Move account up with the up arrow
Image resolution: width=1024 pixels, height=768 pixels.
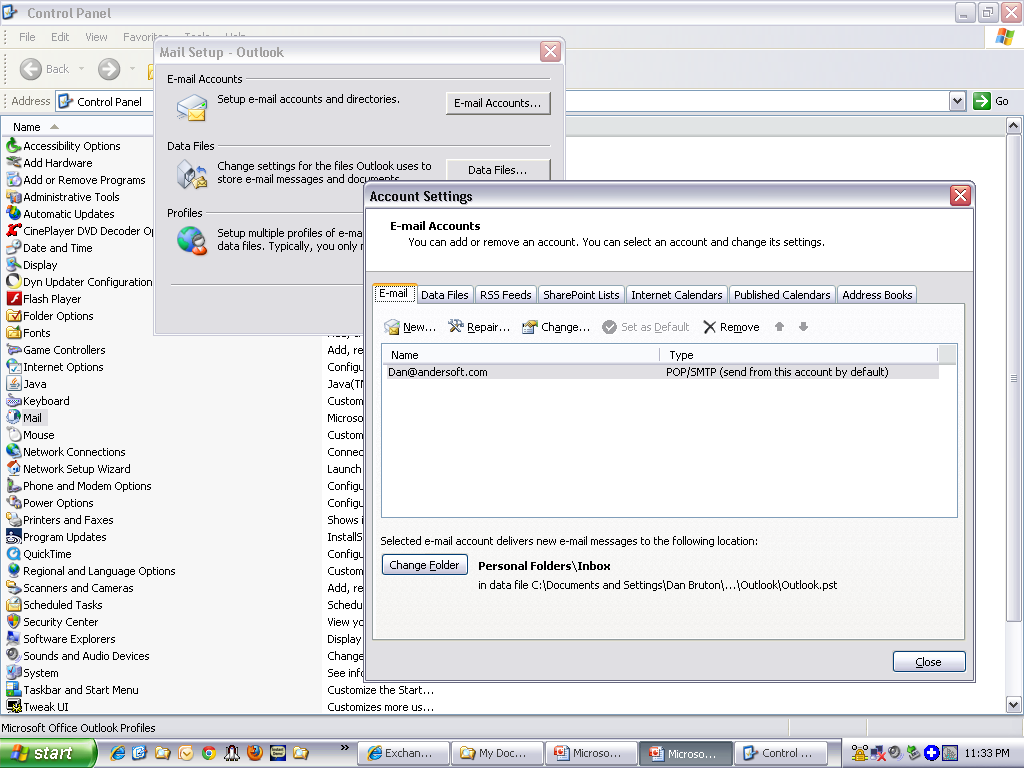point(779,327)
